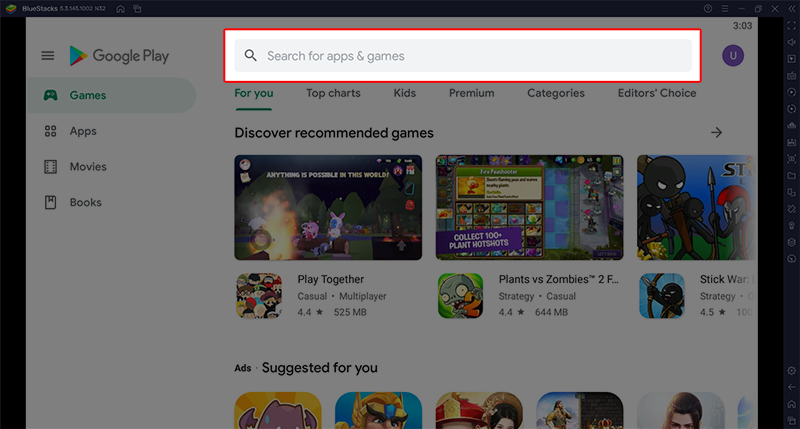The height and width of the screenshot is (429, 800).
Task: Open BlueStacks help question mark icon
Action: 708,9
